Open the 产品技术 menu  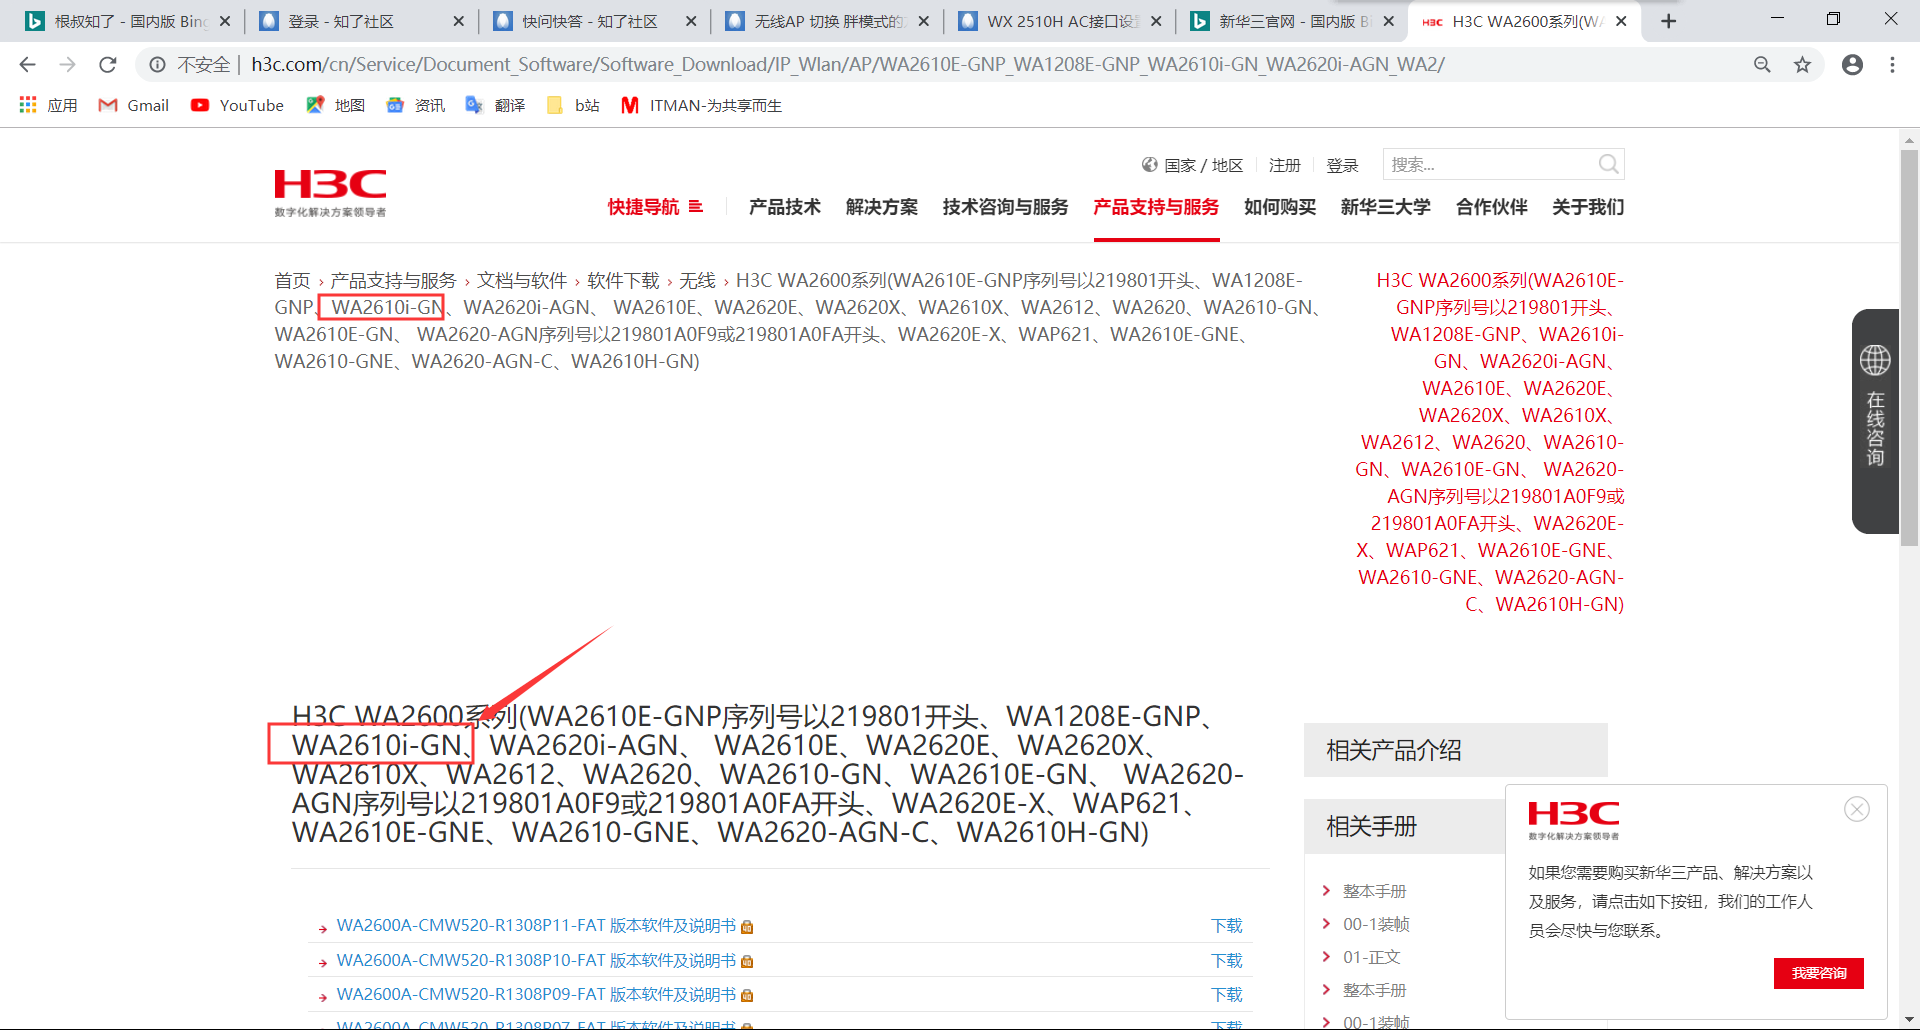click(785, 207)
